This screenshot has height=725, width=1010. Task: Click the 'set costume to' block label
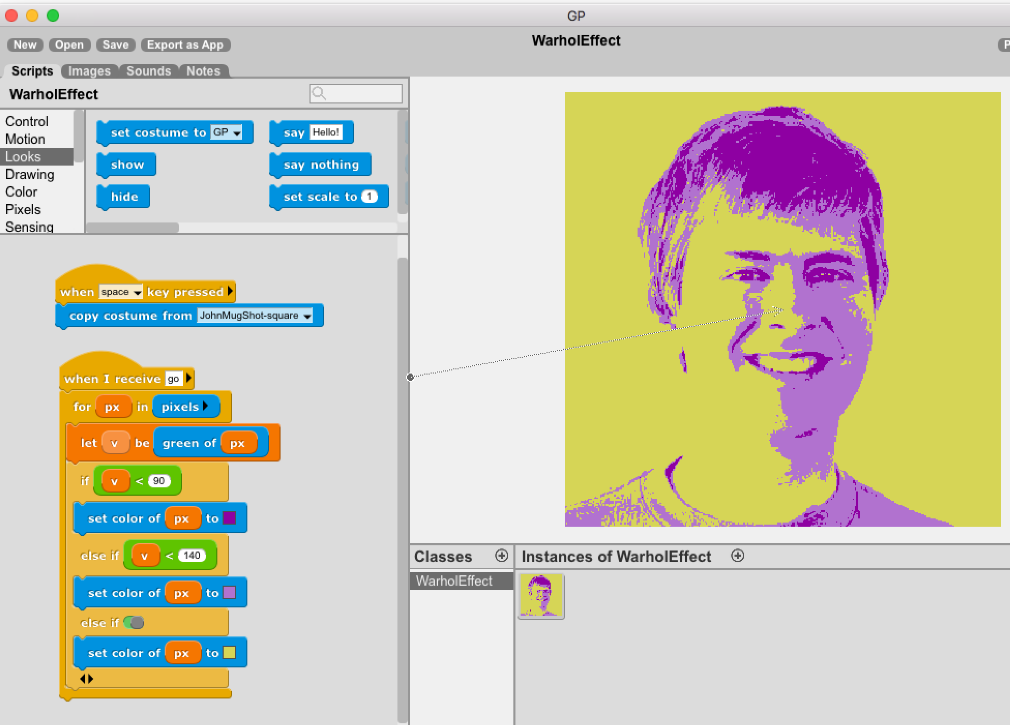pos(158,133)
